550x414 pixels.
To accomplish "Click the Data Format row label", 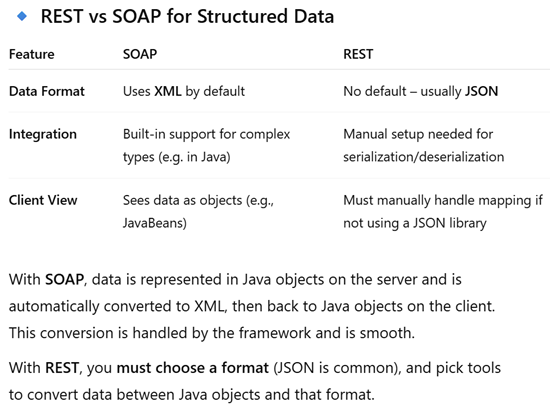I will pos(47,91).
